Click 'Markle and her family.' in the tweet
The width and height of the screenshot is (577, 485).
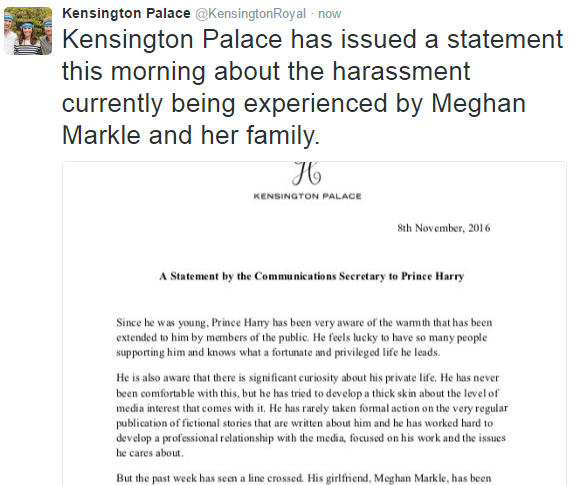point(191,135)
